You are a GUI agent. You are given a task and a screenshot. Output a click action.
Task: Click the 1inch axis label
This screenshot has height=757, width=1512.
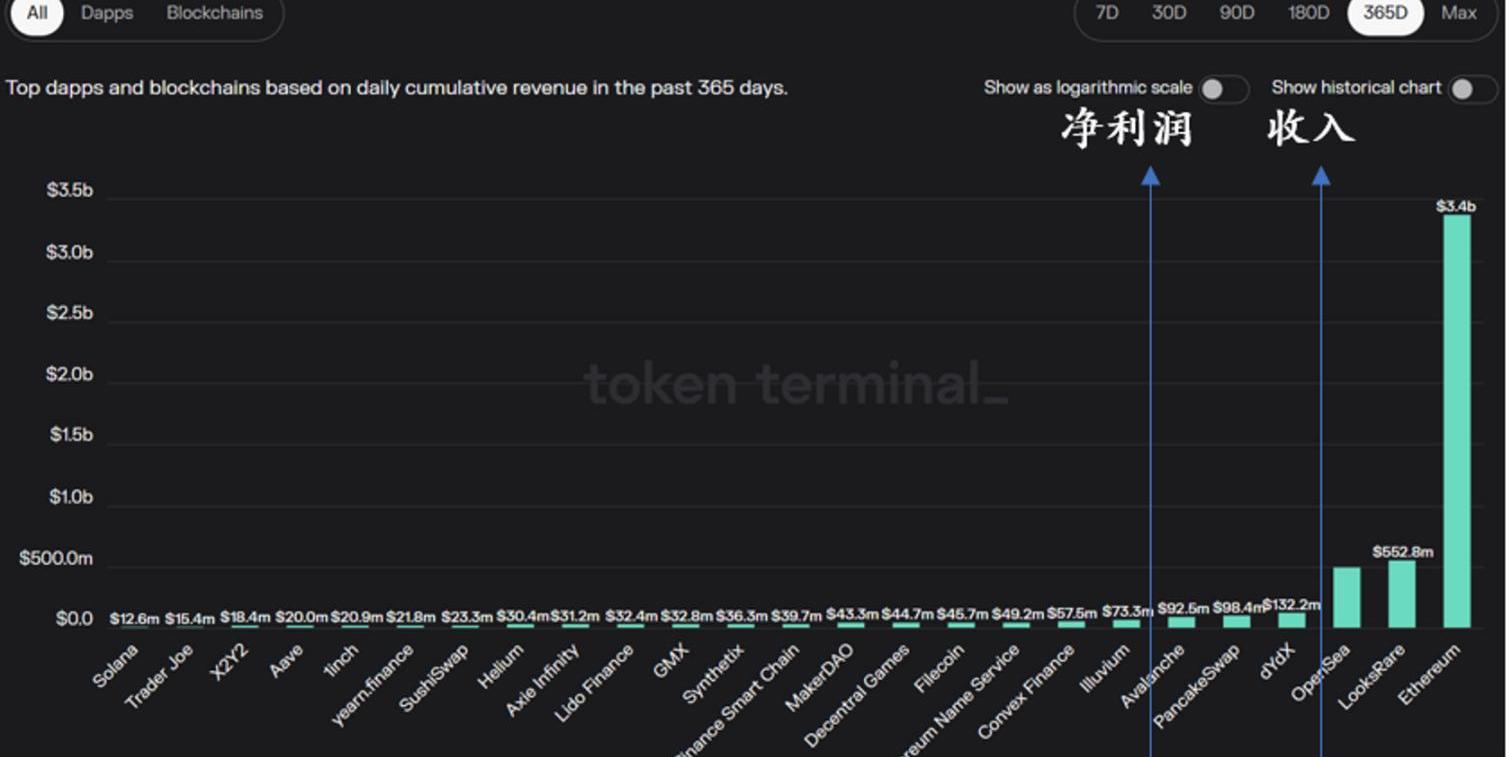coord(342,660)
